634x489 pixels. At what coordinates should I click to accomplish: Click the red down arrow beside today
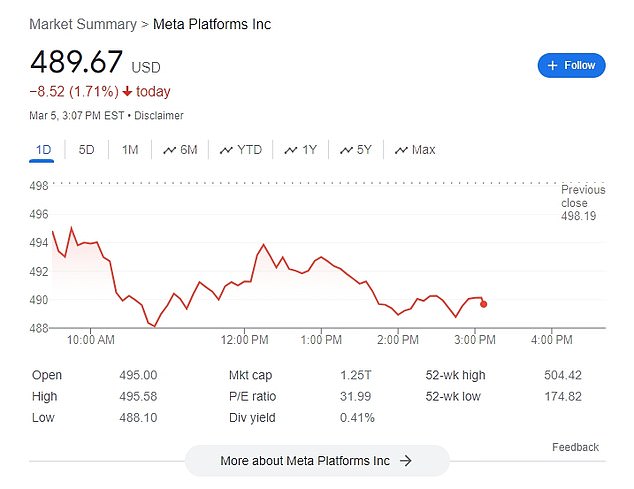click(127, 92)
